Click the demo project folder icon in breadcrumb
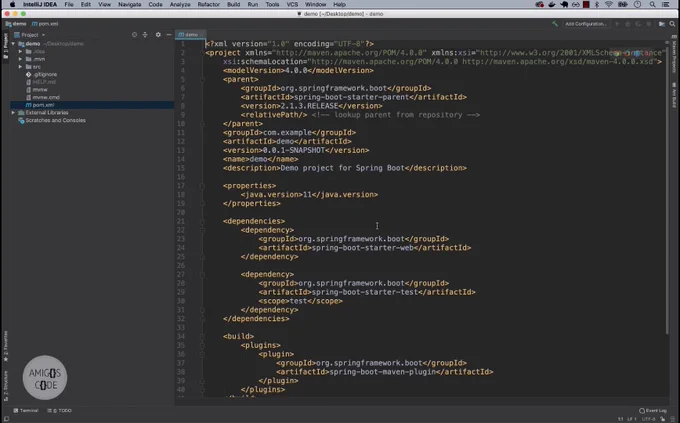The width and height of the screenshot is (680, 423). [8, 24]
